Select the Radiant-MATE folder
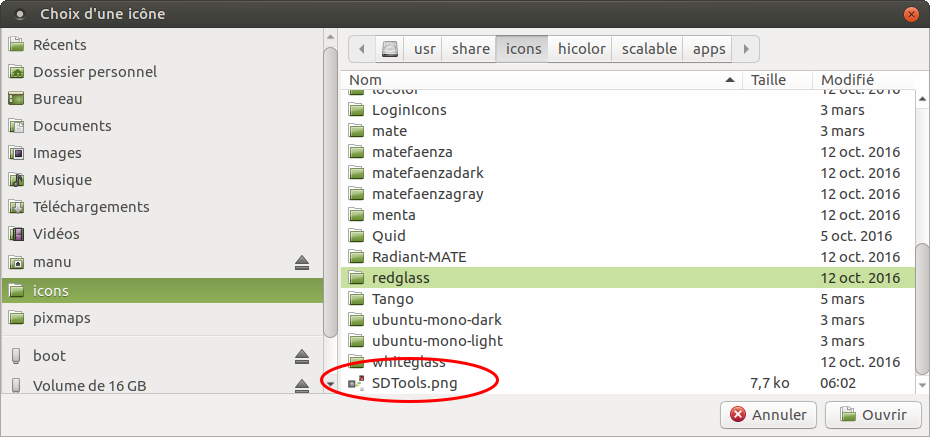 [418, 257]
